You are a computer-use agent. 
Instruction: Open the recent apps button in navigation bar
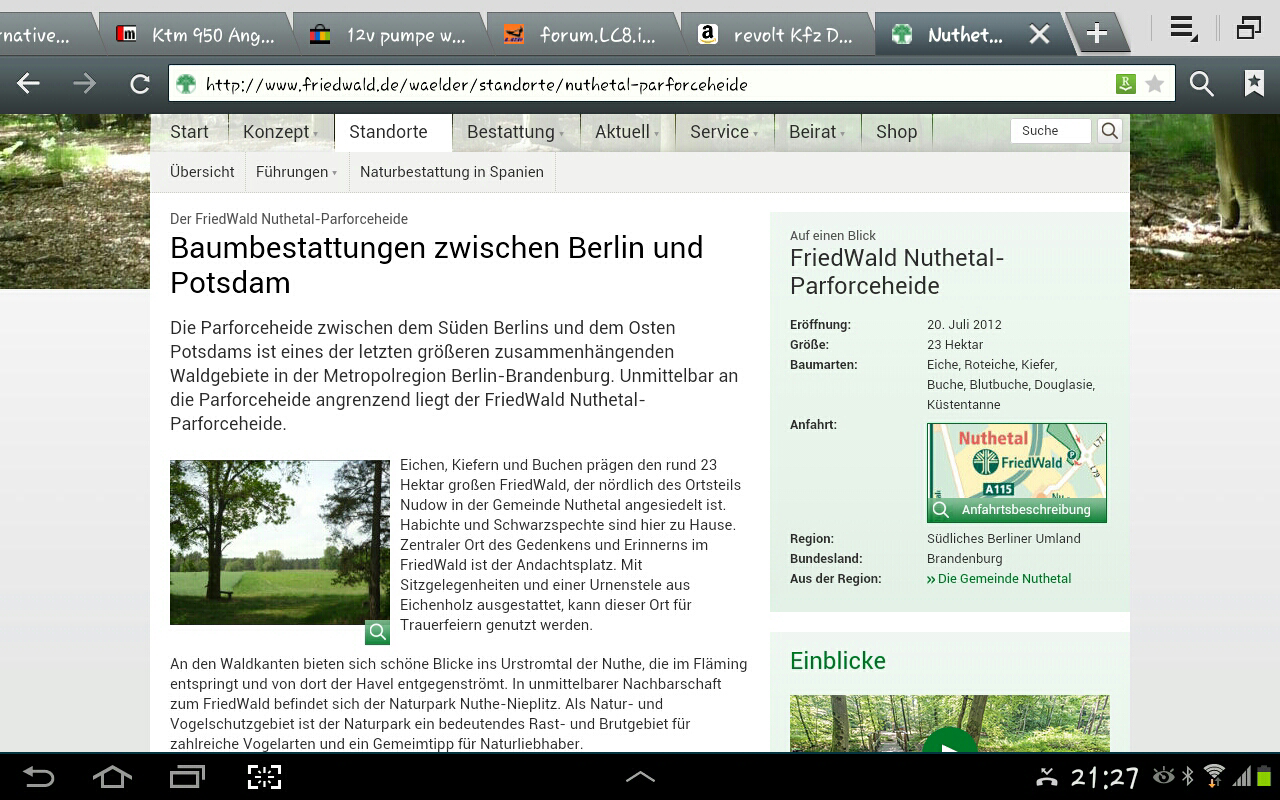point(187,777)
